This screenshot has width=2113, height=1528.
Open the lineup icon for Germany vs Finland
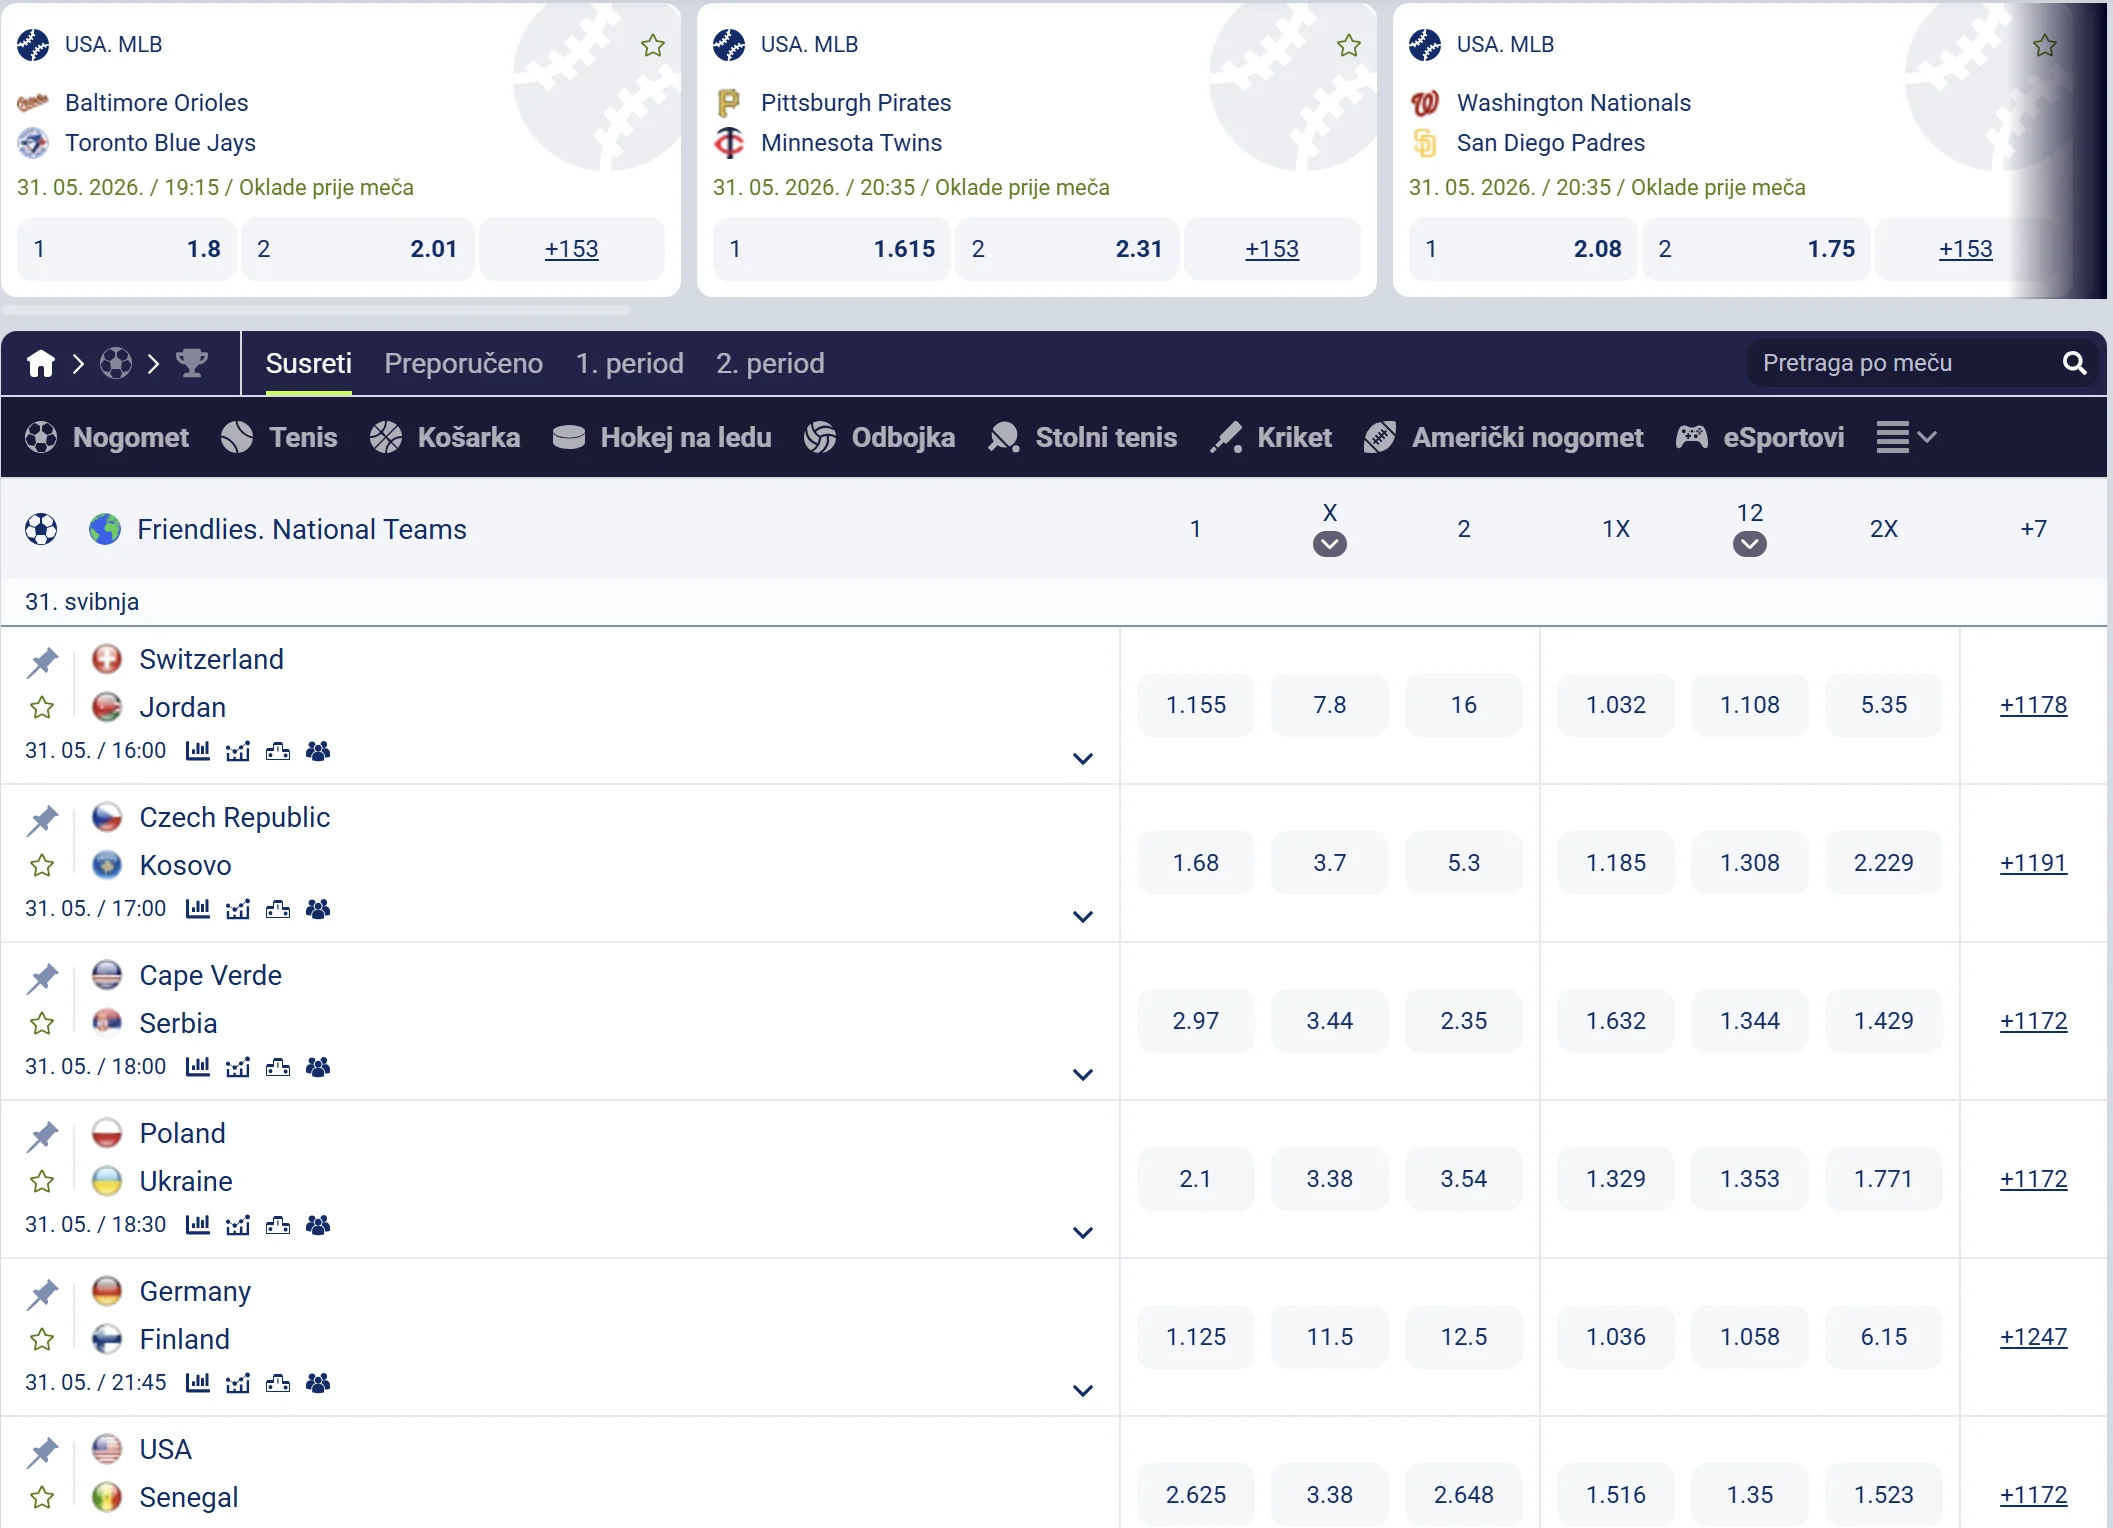pos(318,1383)
